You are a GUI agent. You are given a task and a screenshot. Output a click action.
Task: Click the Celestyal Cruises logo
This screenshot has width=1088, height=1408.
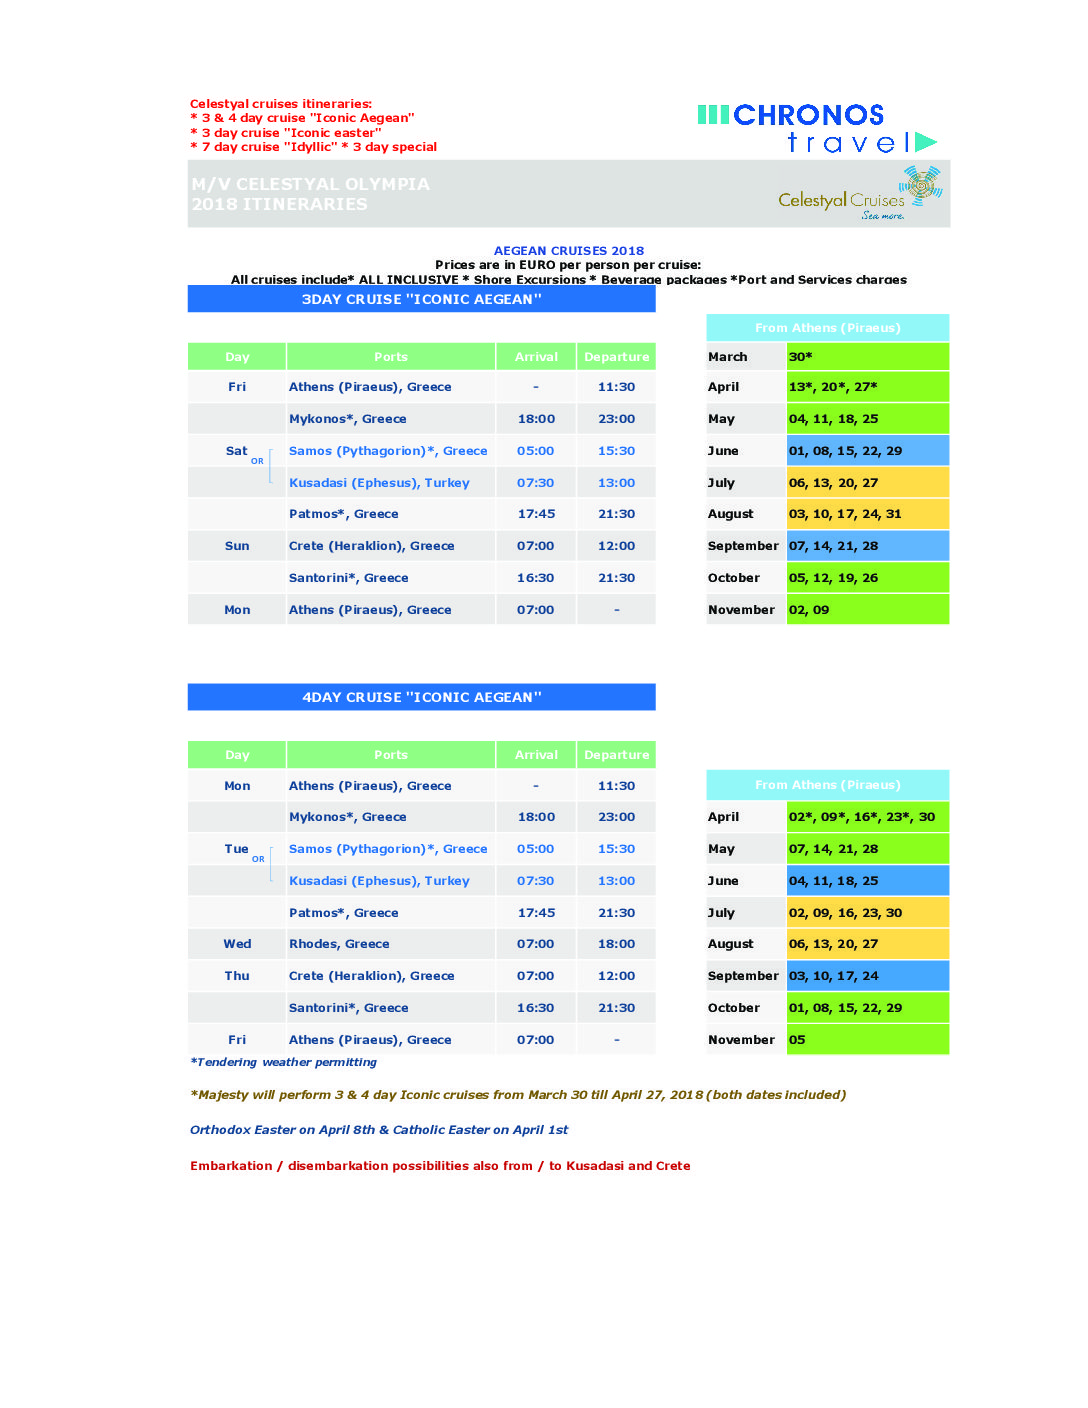[x=860, y=194]
